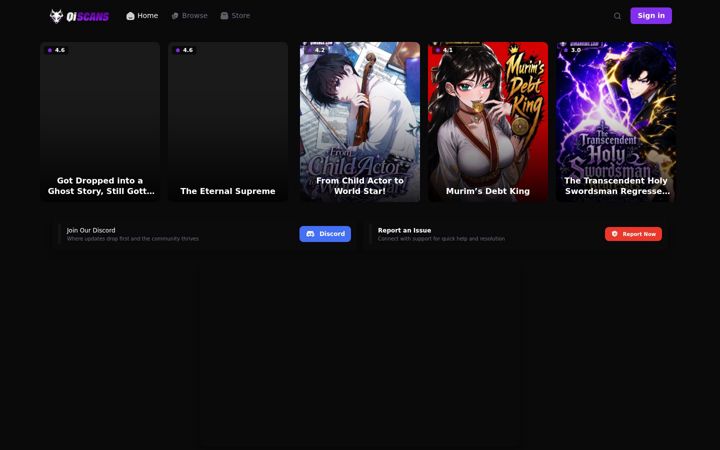Click the blue Discord button
This screenshot has width=720, height=450.
pyautogui.click(x=325, y=234)
